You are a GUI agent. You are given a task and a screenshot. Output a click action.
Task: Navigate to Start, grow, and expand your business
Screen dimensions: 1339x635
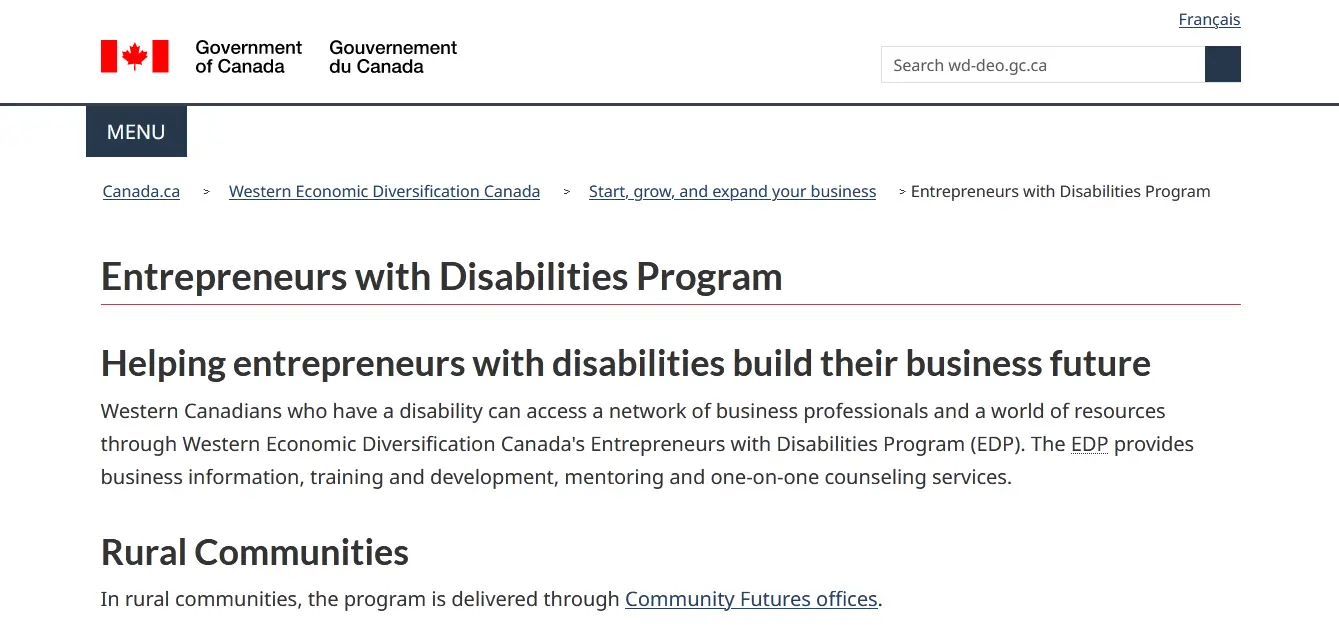pyautogui.click(x=732, y=192)
